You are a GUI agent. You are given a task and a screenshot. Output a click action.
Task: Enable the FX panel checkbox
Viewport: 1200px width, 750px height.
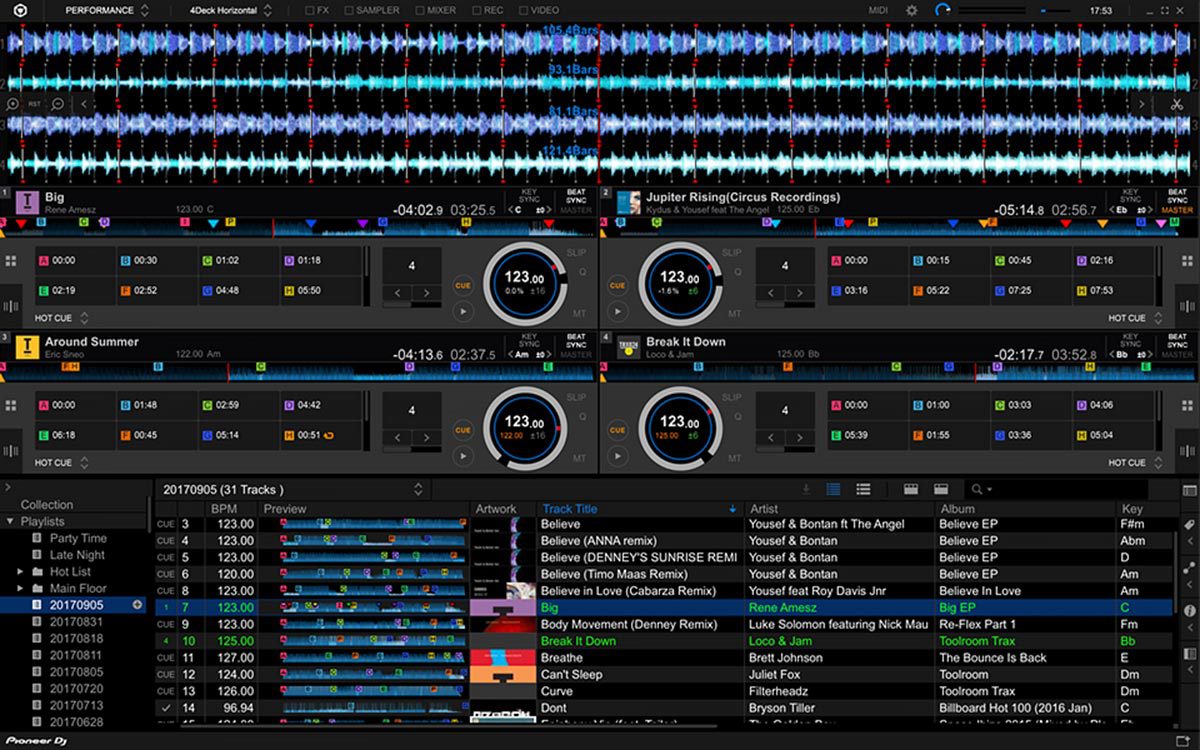click(310, 10)
